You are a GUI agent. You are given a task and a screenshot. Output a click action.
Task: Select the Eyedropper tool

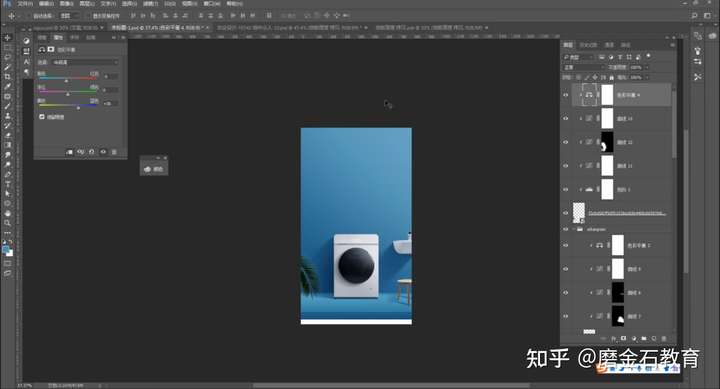point(8,86)
